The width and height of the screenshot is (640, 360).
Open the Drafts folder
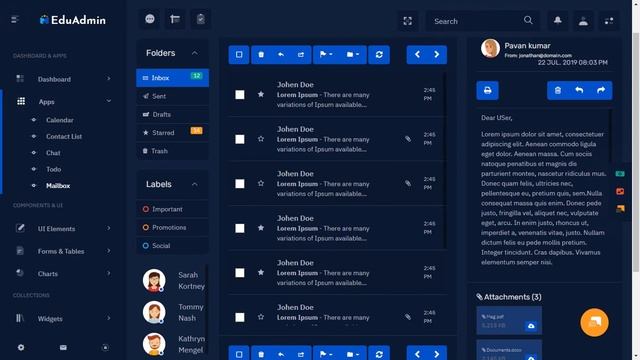click(172, 114)
